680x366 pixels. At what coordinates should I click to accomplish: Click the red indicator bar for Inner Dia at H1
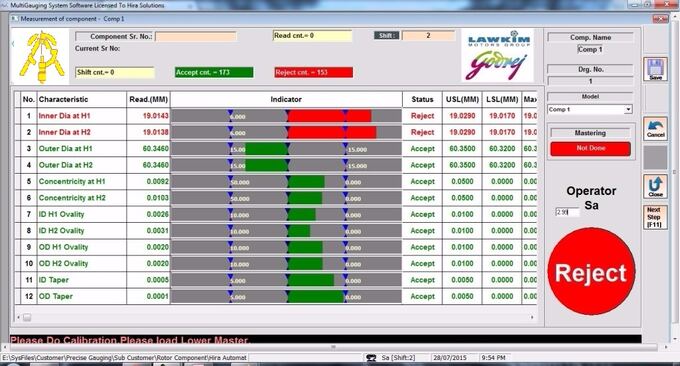330,116
